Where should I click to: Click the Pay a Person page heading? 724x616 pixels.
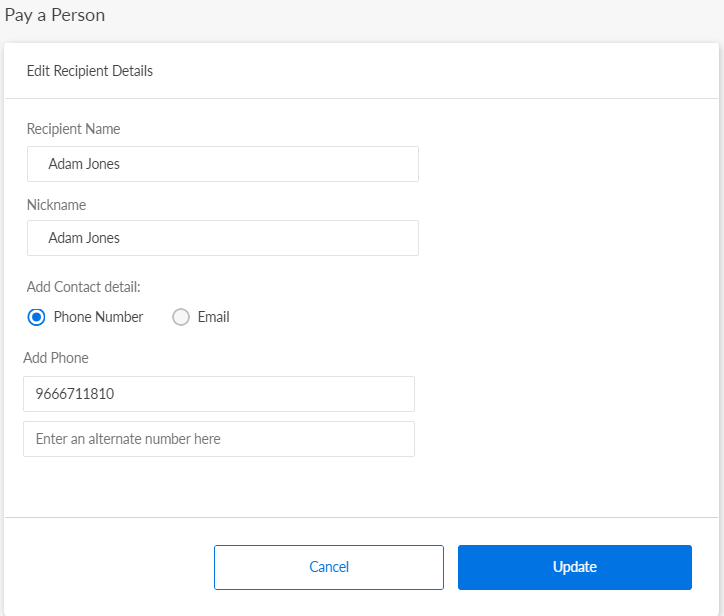point(55,15)
